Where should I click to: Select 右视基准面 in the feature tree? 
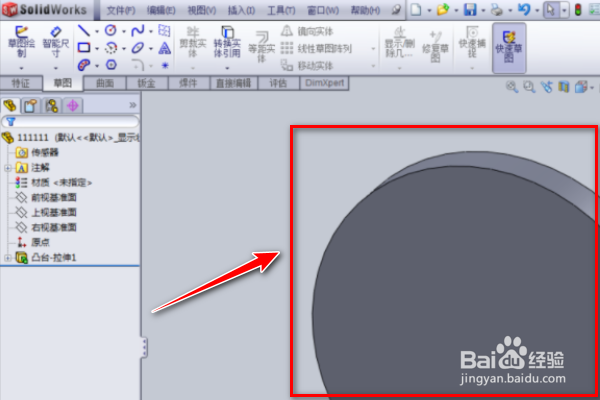pyautogui.click(x=46, y=228)
